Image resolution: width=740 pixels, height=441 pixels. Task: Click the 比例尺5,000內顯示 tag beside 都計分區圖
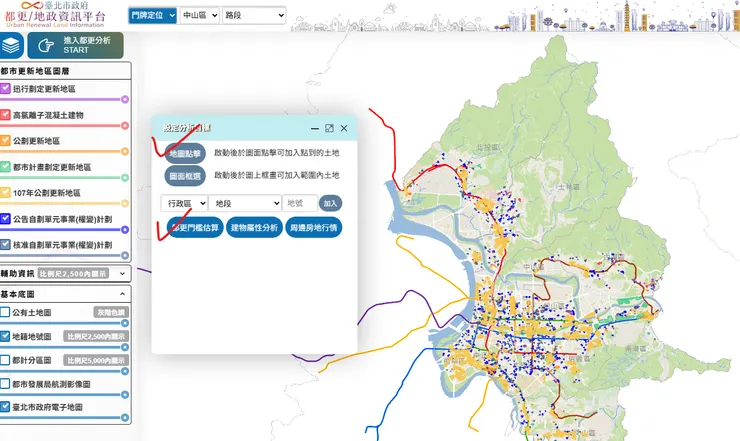tap(96, 360)
